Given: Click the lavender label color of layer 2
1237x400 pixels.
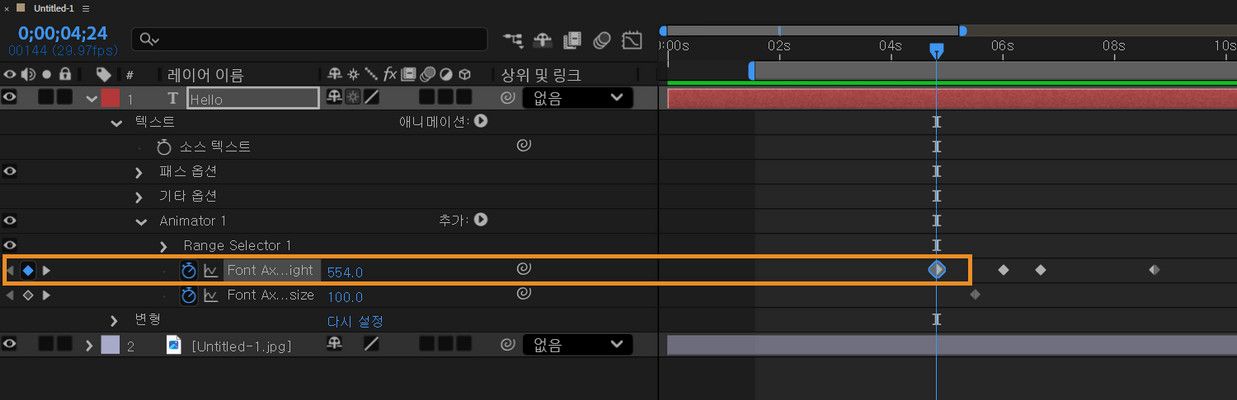Looking at the screenshot, I should pyautogui.click(x=110, y=345).
